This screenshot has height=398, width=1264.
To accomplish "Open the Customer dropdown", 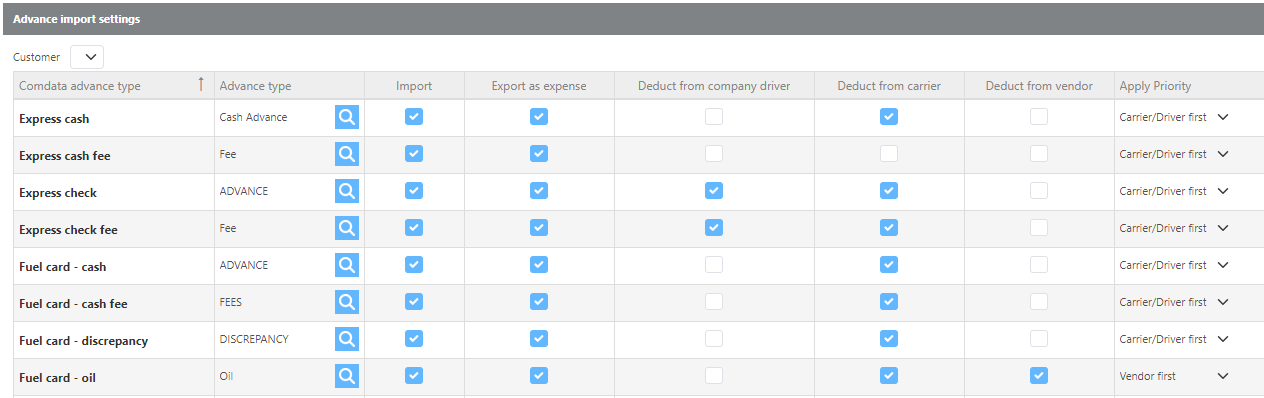I will point(87,57).
